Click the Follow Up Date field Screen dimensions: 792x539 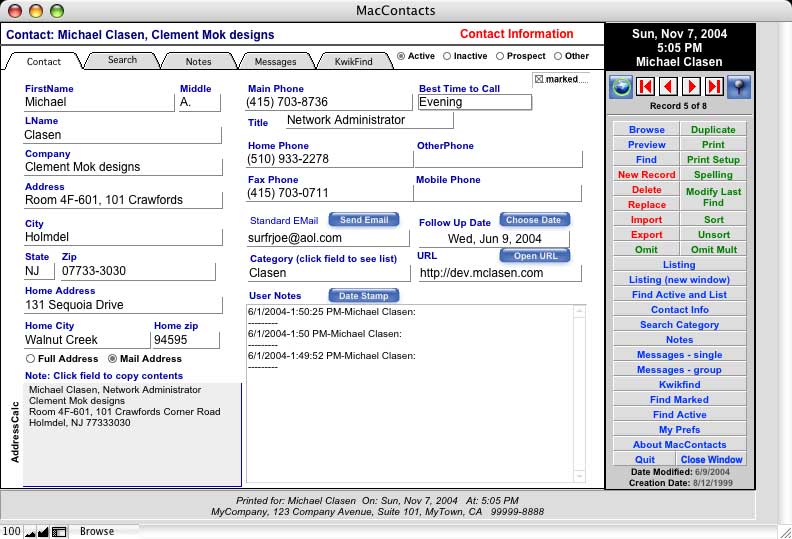tap(494, 239)
